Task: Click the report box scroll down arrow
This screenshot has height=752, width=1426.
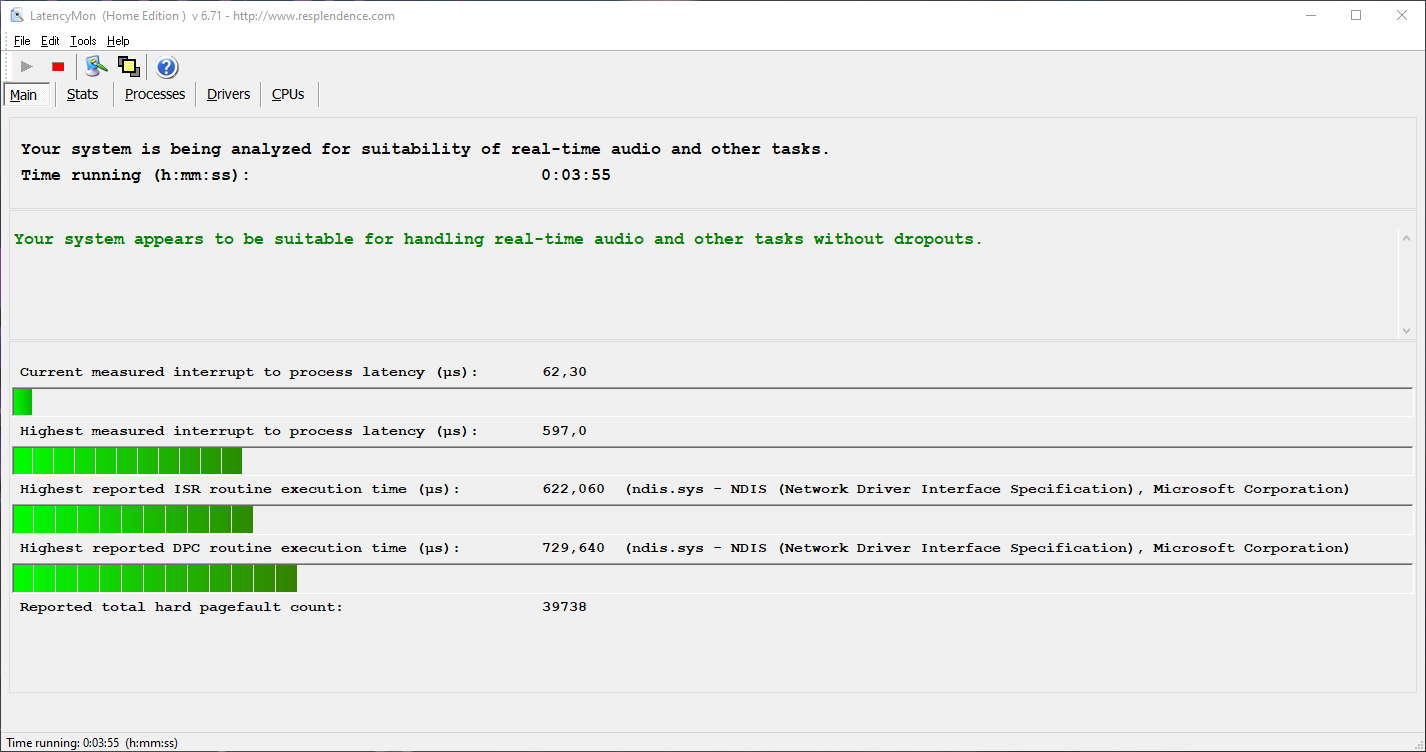Action: point(1407,330)
